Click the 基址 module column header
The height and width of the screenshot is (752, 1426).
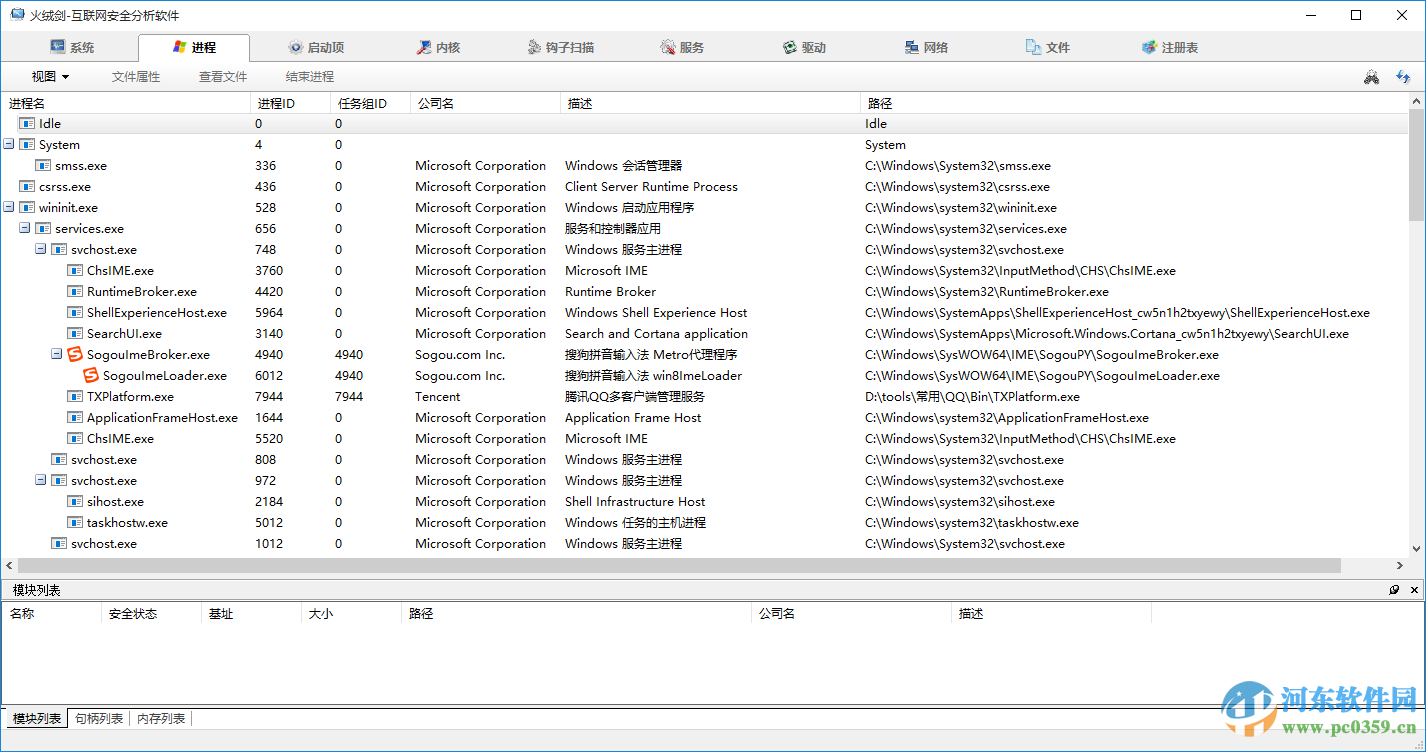[251, 614]
